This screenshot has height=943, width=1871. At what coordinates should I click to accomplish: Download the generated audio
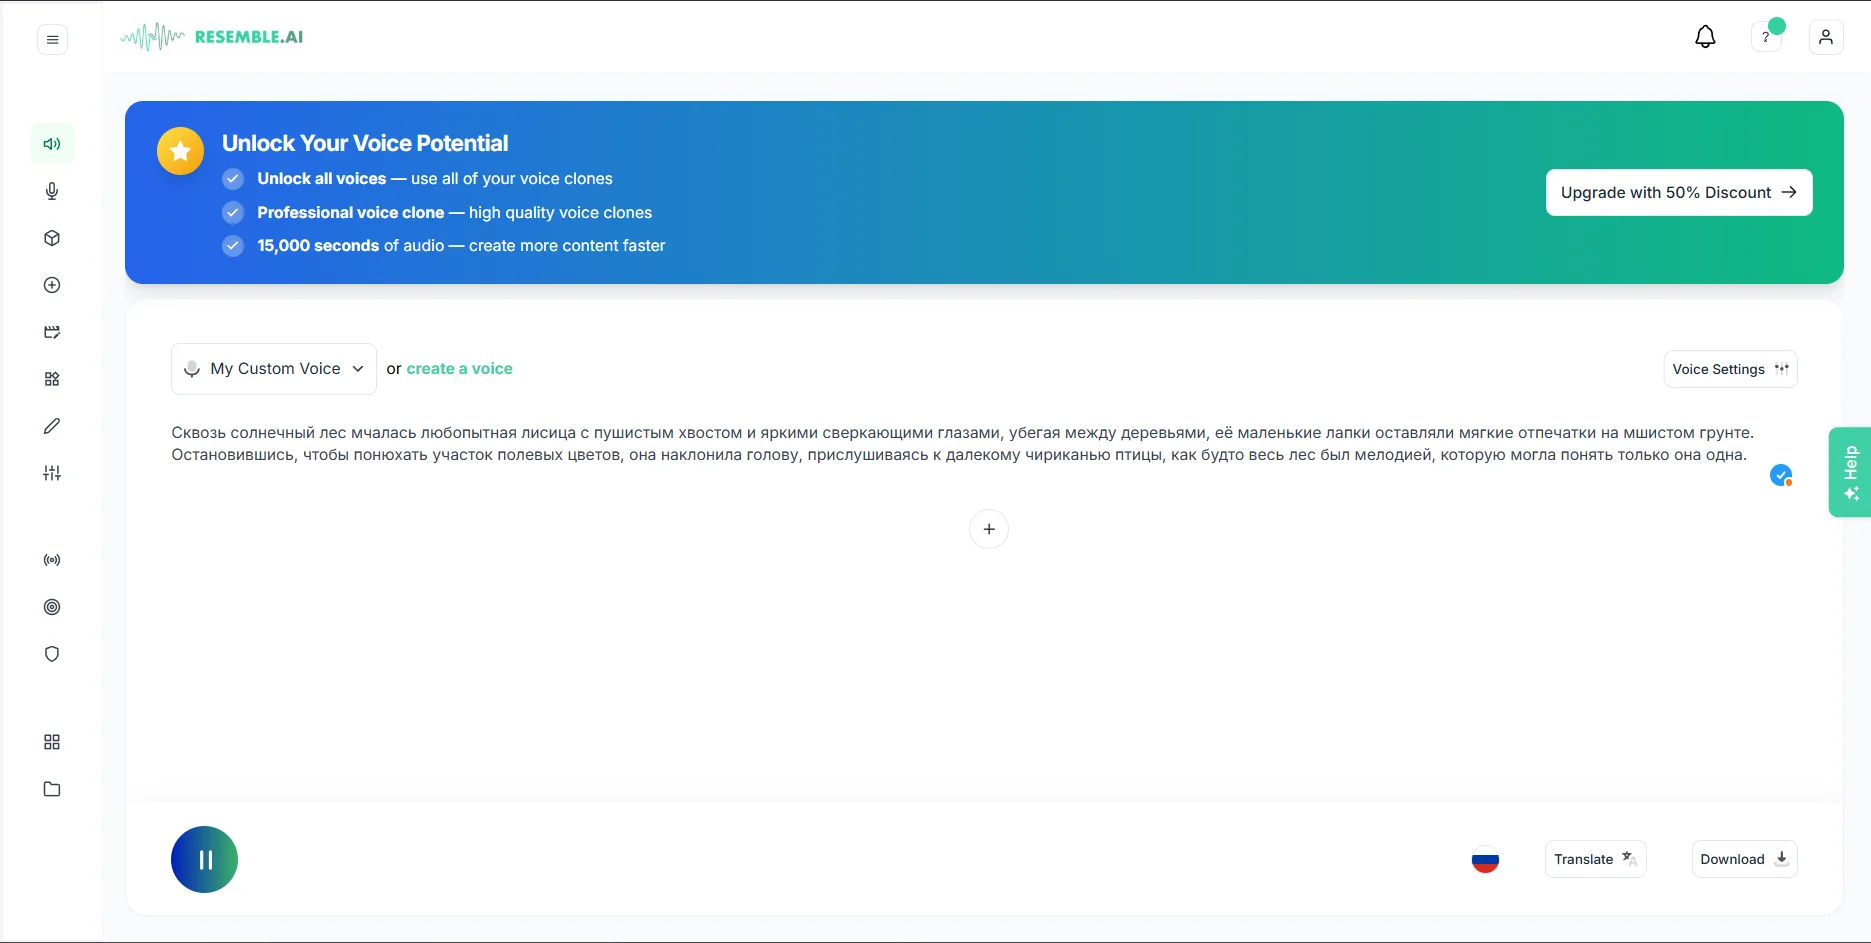[1744, 859]
